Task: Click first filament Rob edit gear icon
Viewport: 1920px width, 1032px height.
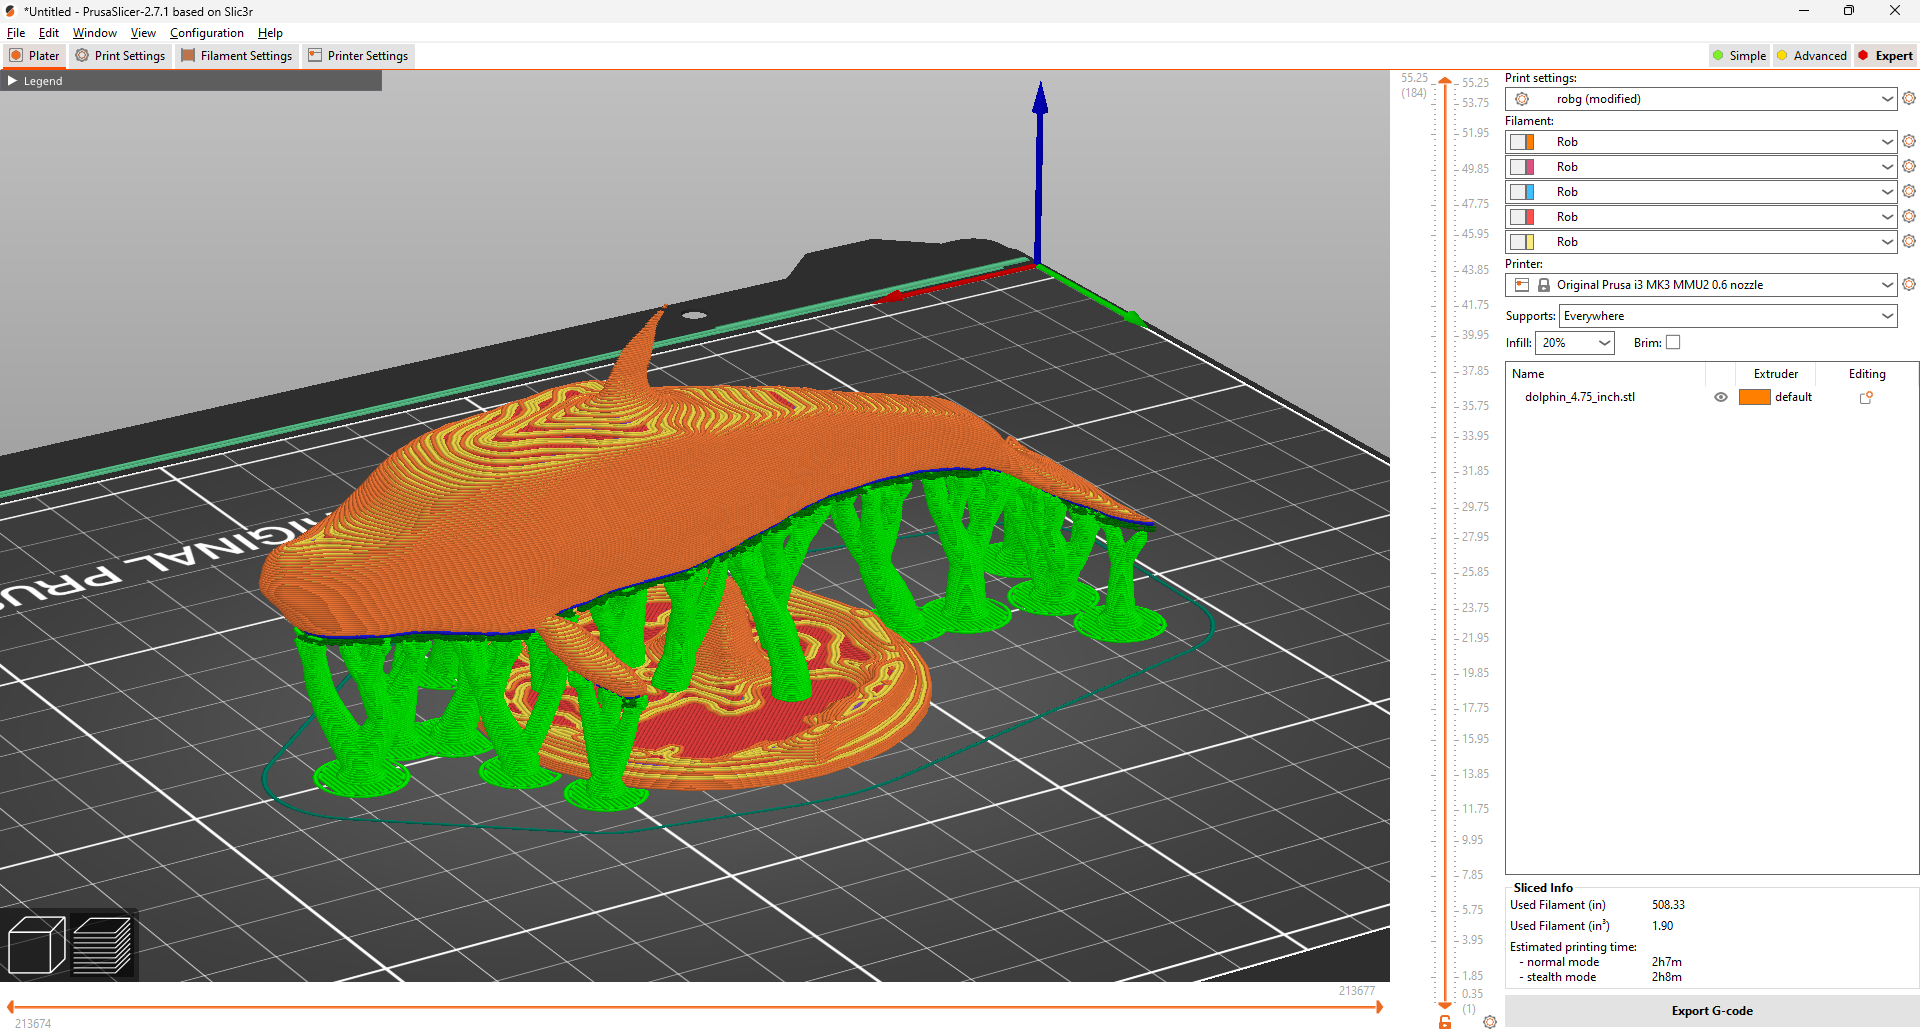Action: click(1908, 142)
